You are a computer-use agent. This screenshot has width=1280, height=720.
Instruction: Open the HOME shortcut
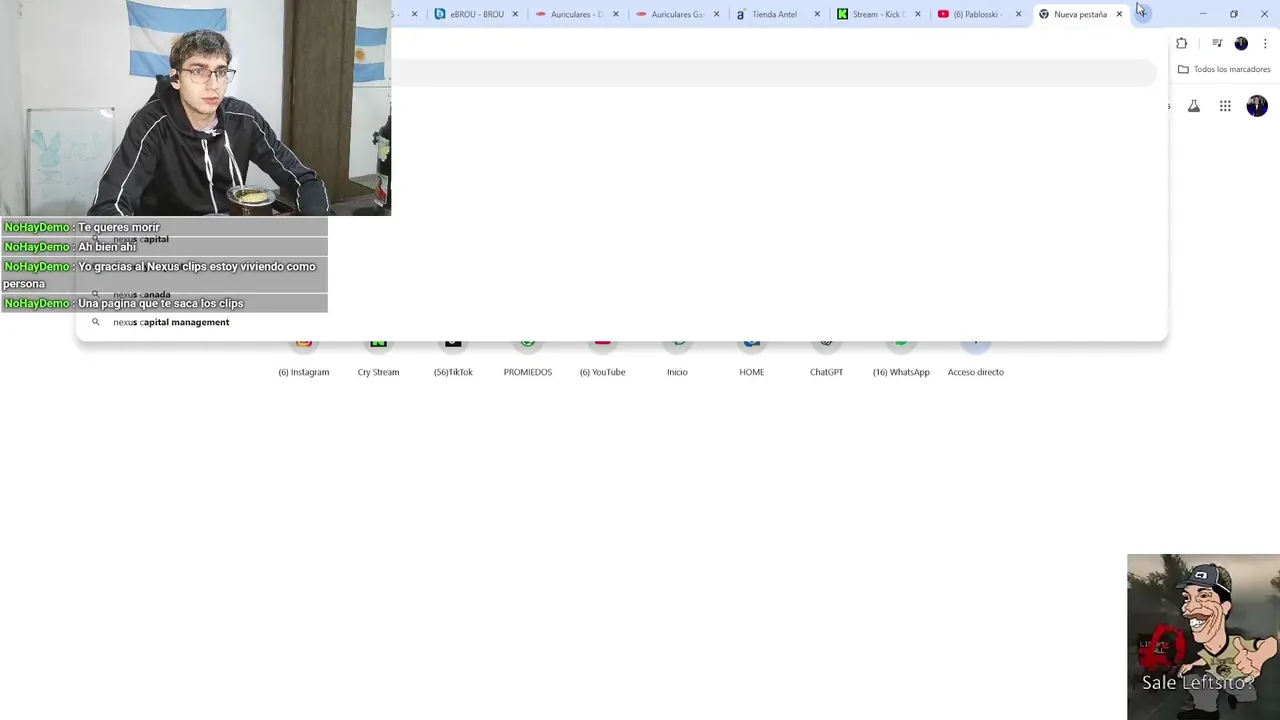tap(752, 356)
